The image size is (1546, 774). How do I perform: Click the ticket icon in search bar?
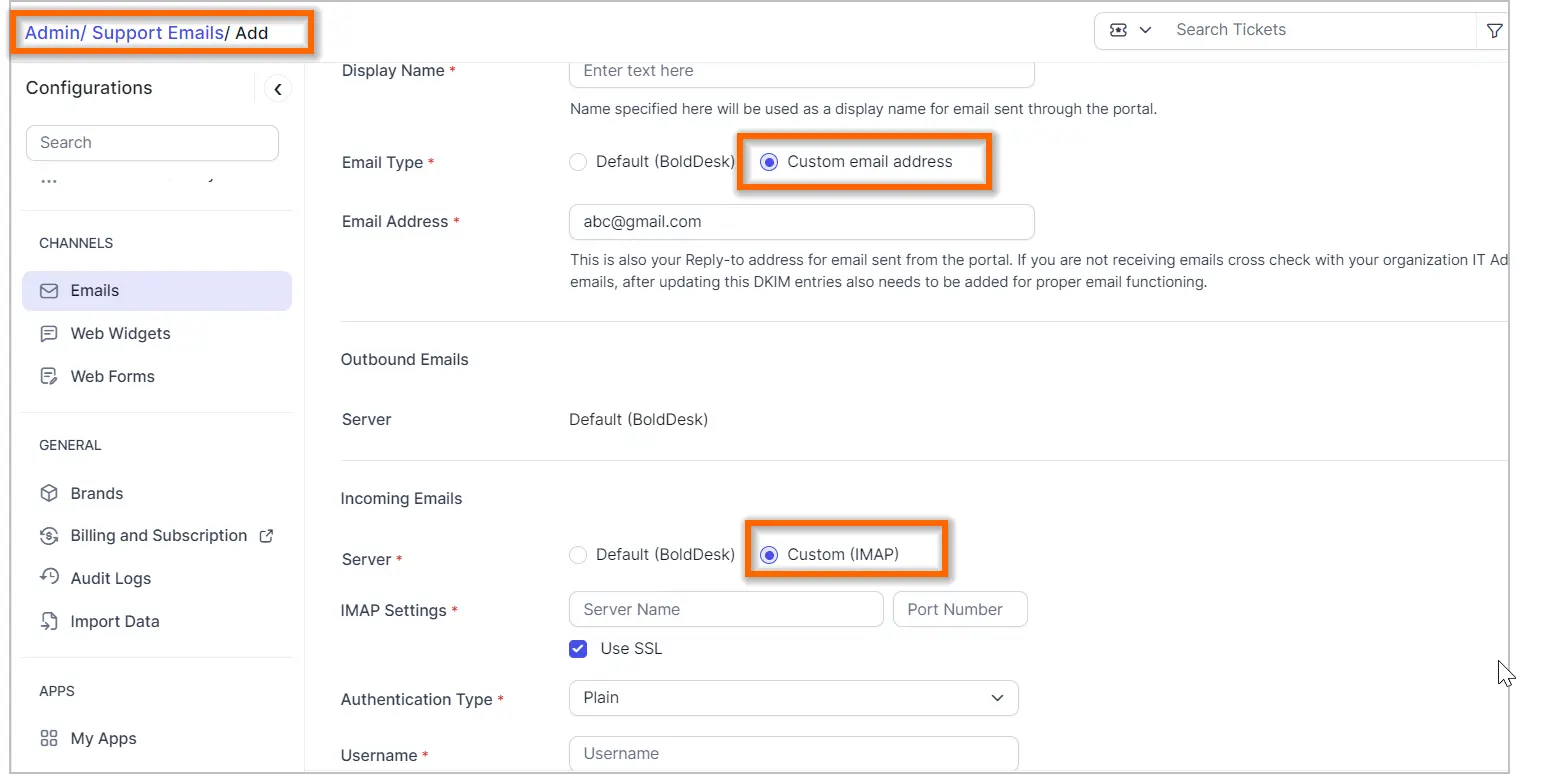click(1119, 30)
